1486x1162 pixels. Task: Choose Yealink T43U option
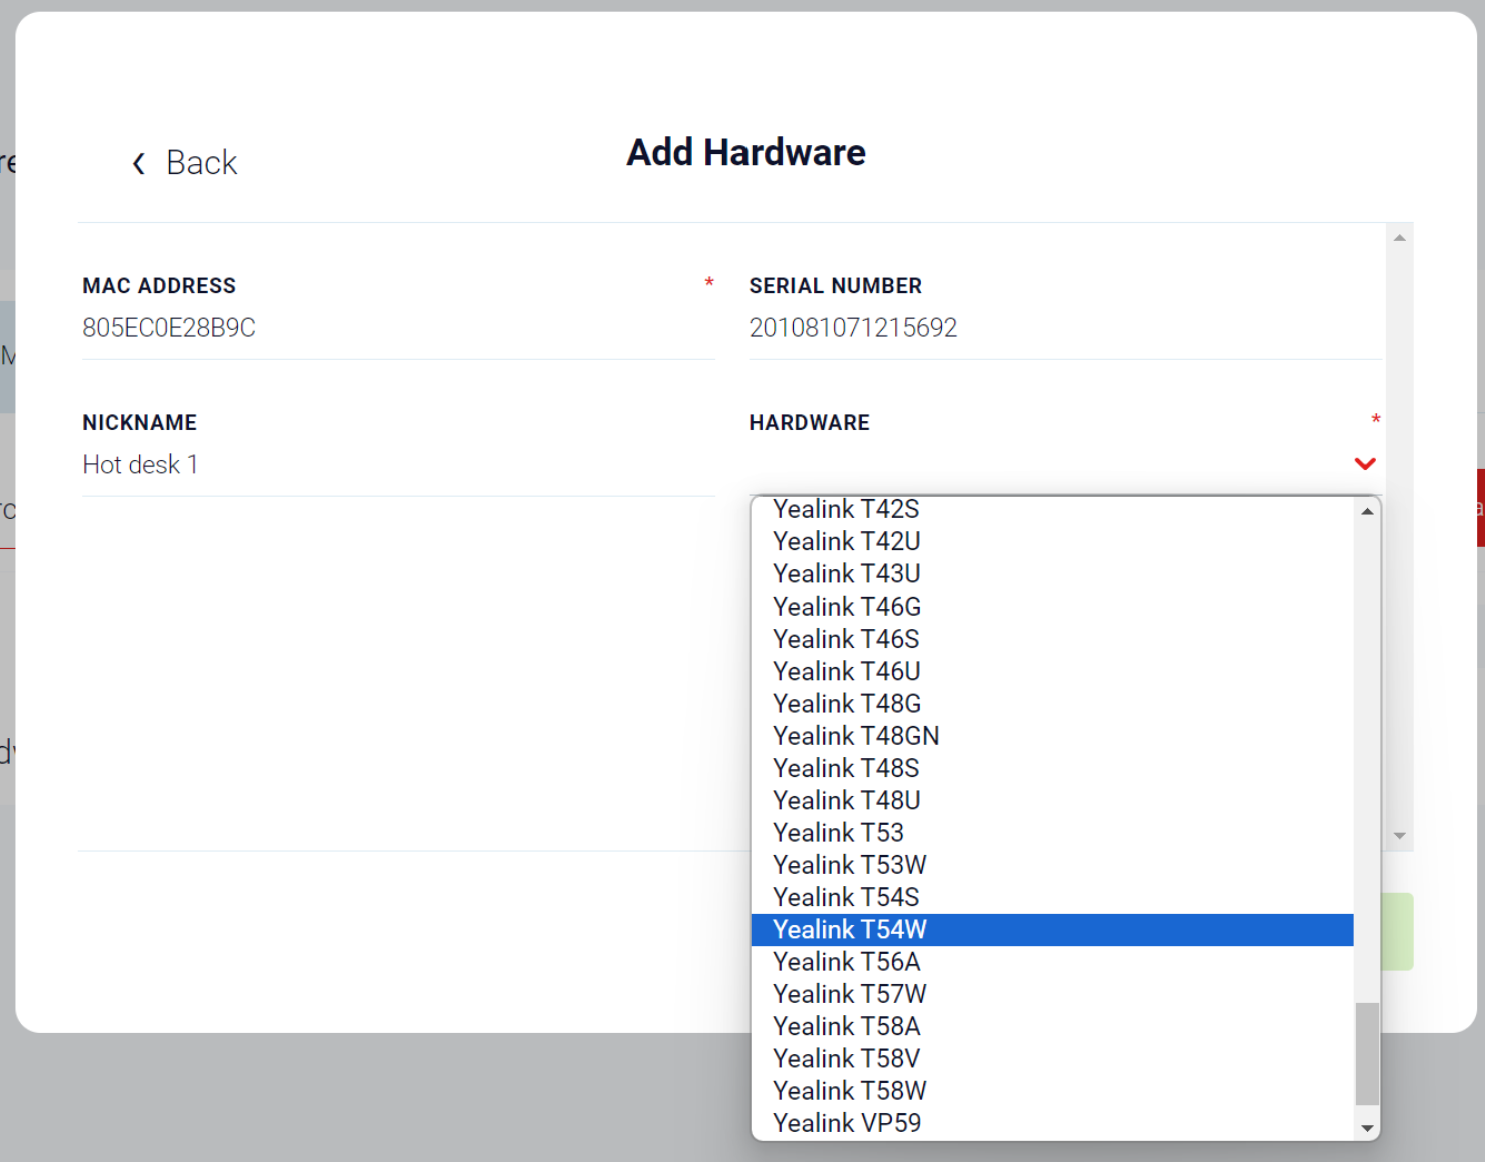(1052, 574)
